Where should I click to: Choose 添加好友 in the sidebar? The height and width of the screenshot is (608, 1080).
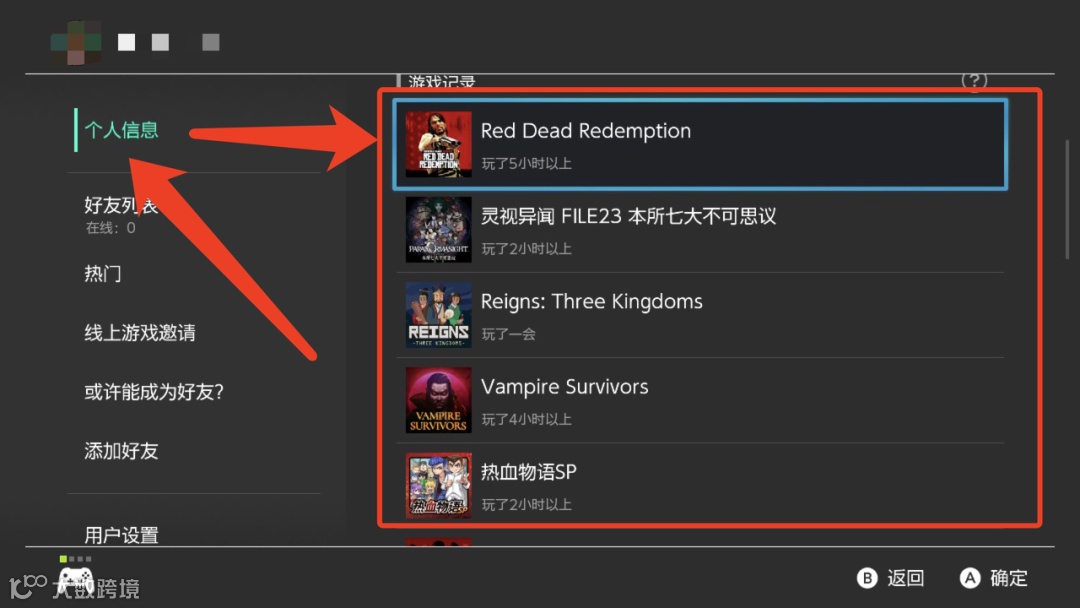coord(121,451)
